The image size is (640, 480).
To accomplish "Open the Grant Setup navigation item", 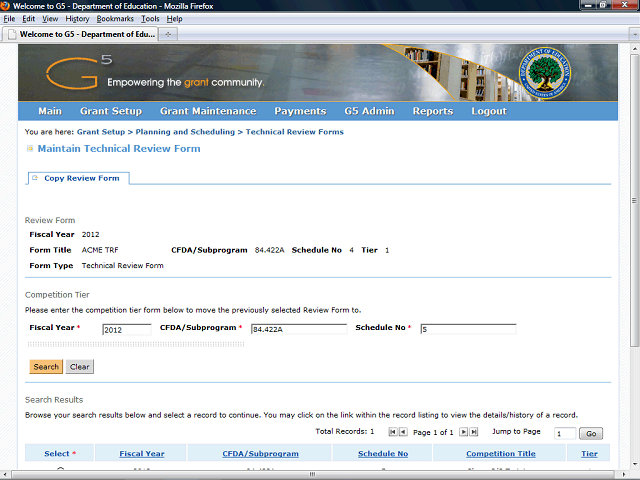I will [111, 111].
